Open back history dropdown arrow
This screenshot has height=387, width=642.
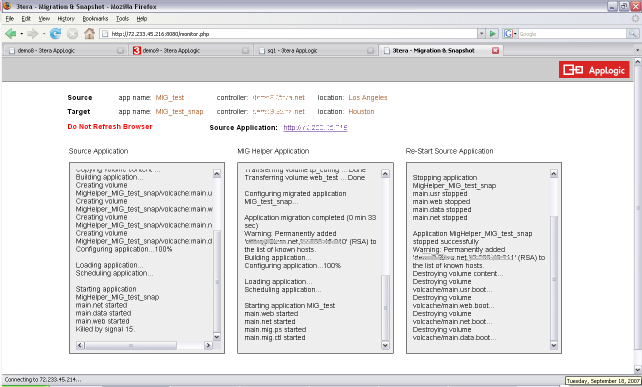pos(21,34)
